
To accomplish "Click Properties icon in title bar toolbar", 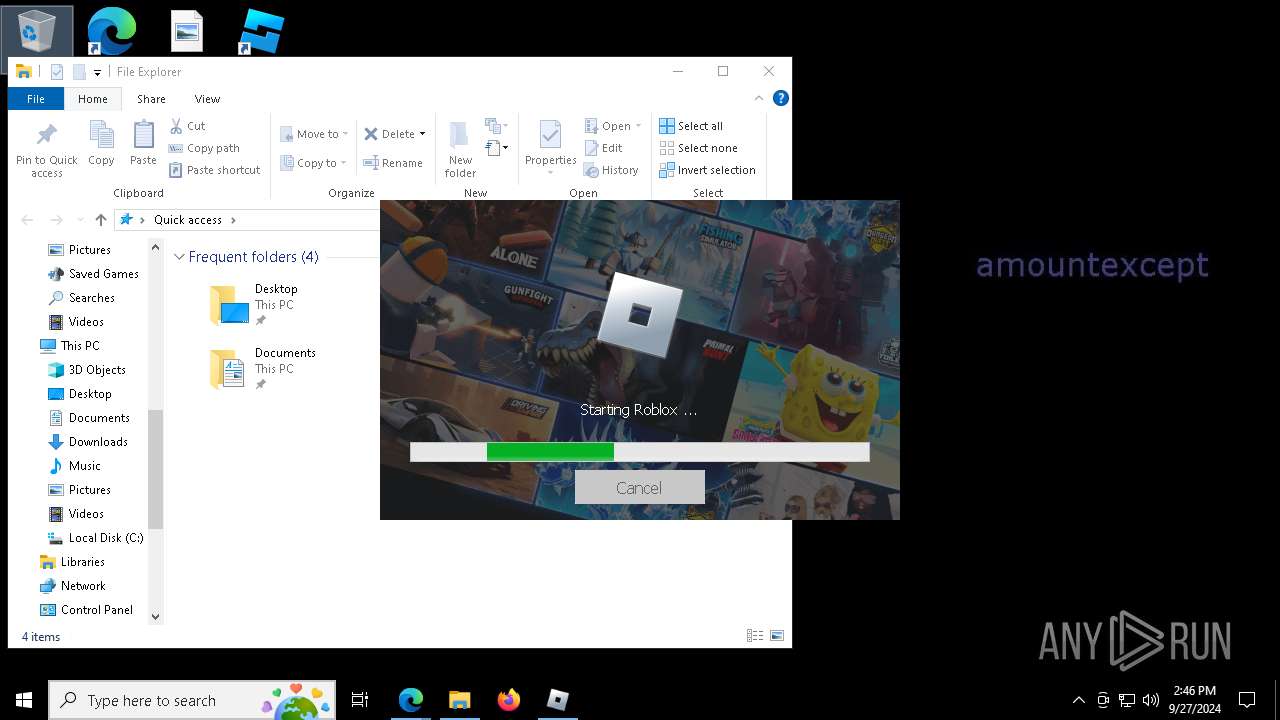I will point(57,72).
